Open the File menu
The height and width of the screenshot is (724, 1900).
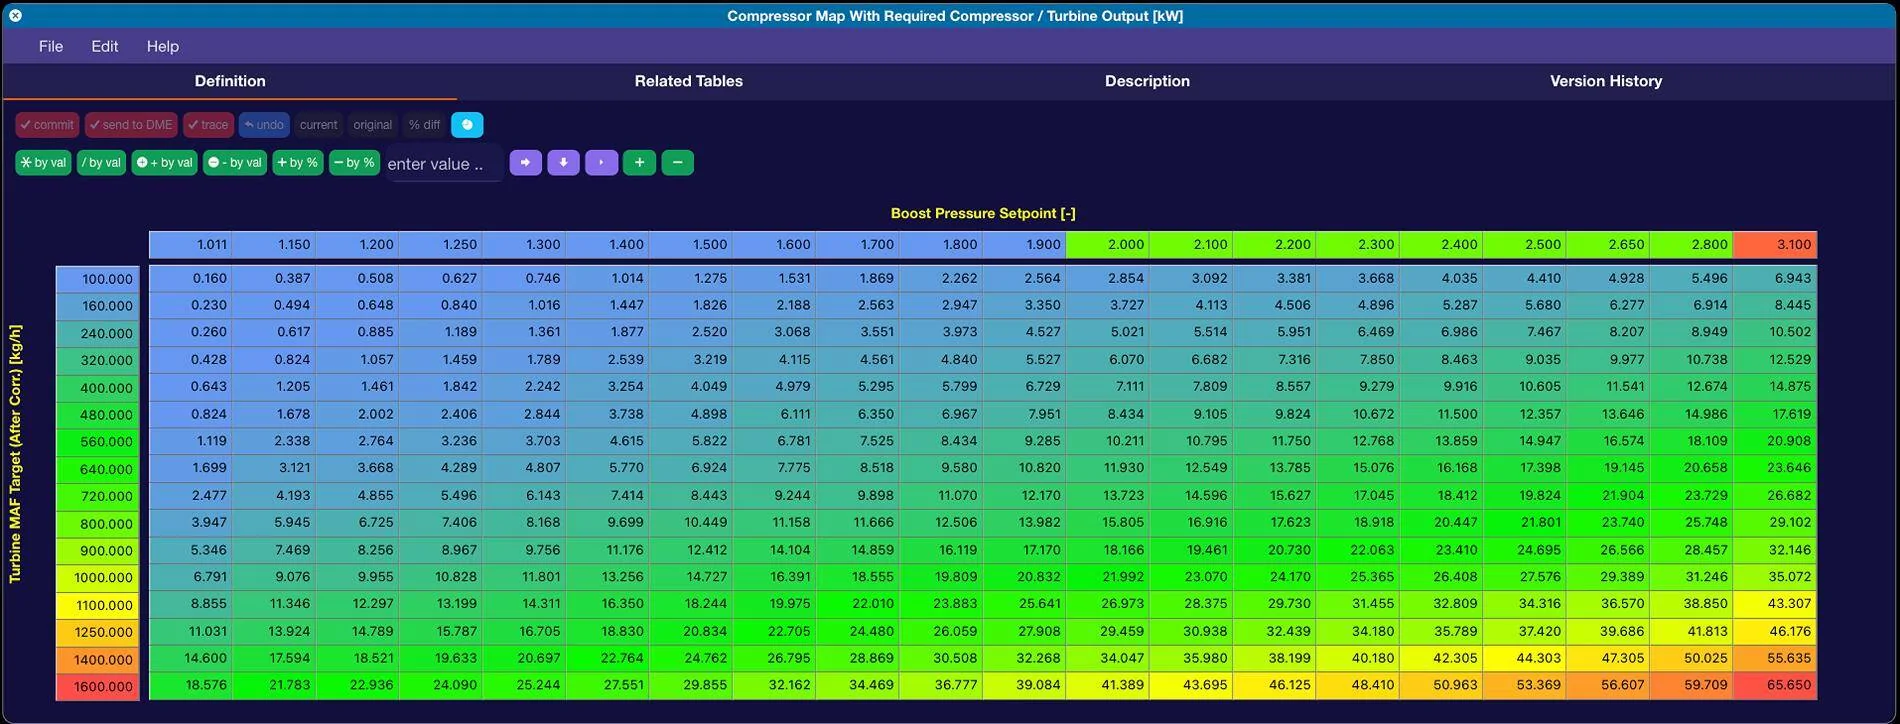coord(51,46)
